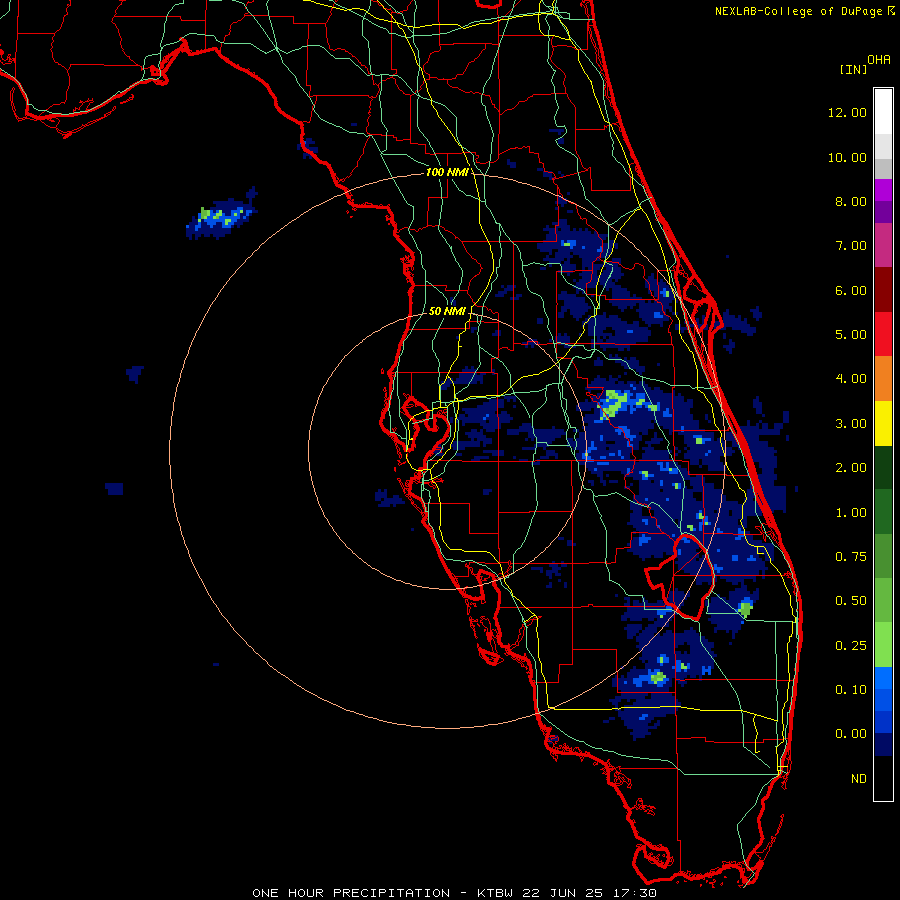Viewport: 900px width, 900px height.
Task: Select the dark red 6.00 color segment
Action: click(883, 290)
